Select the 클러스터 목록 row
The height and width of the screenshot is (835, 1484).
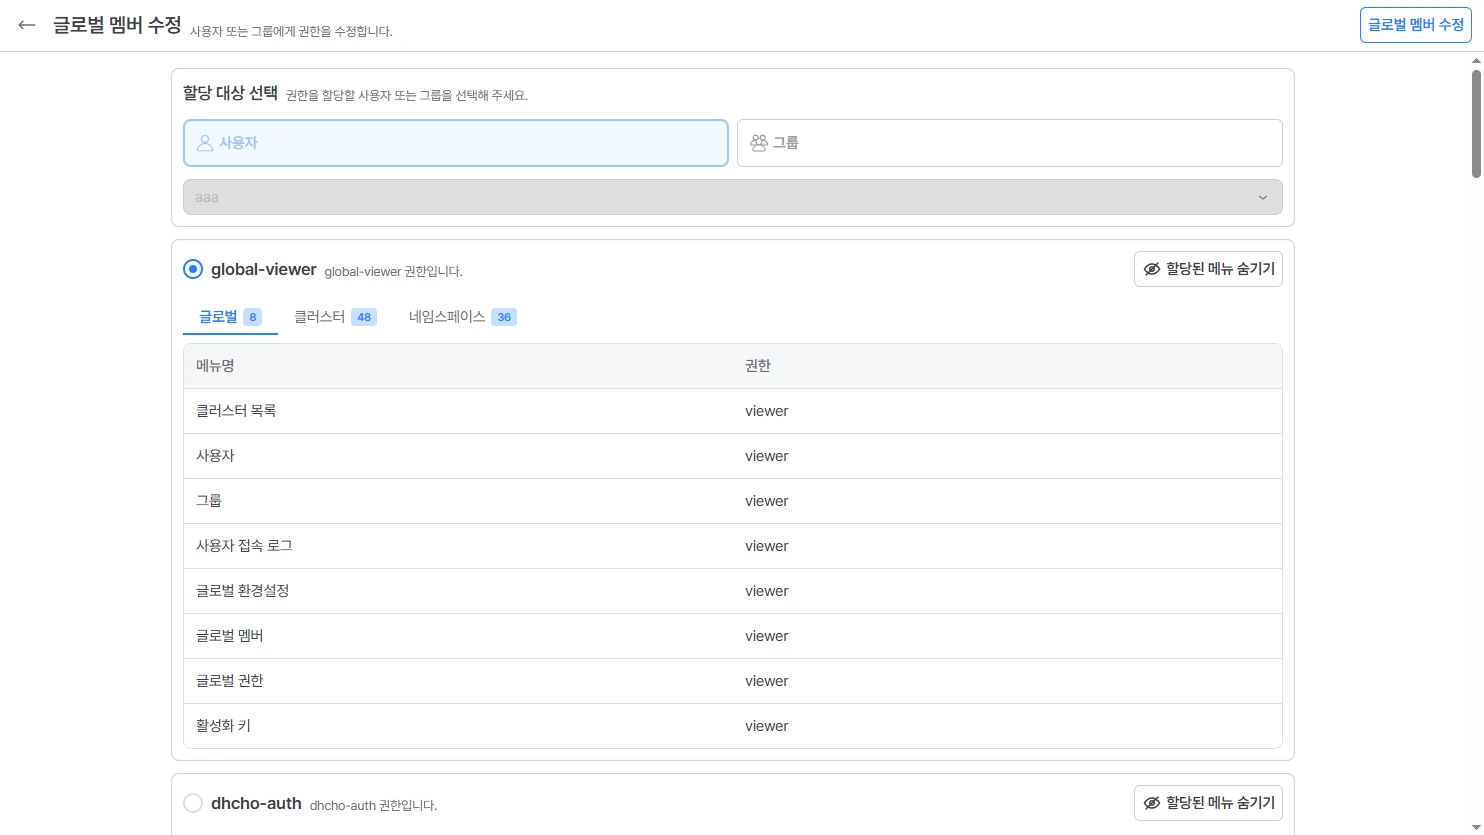point(733,411)
